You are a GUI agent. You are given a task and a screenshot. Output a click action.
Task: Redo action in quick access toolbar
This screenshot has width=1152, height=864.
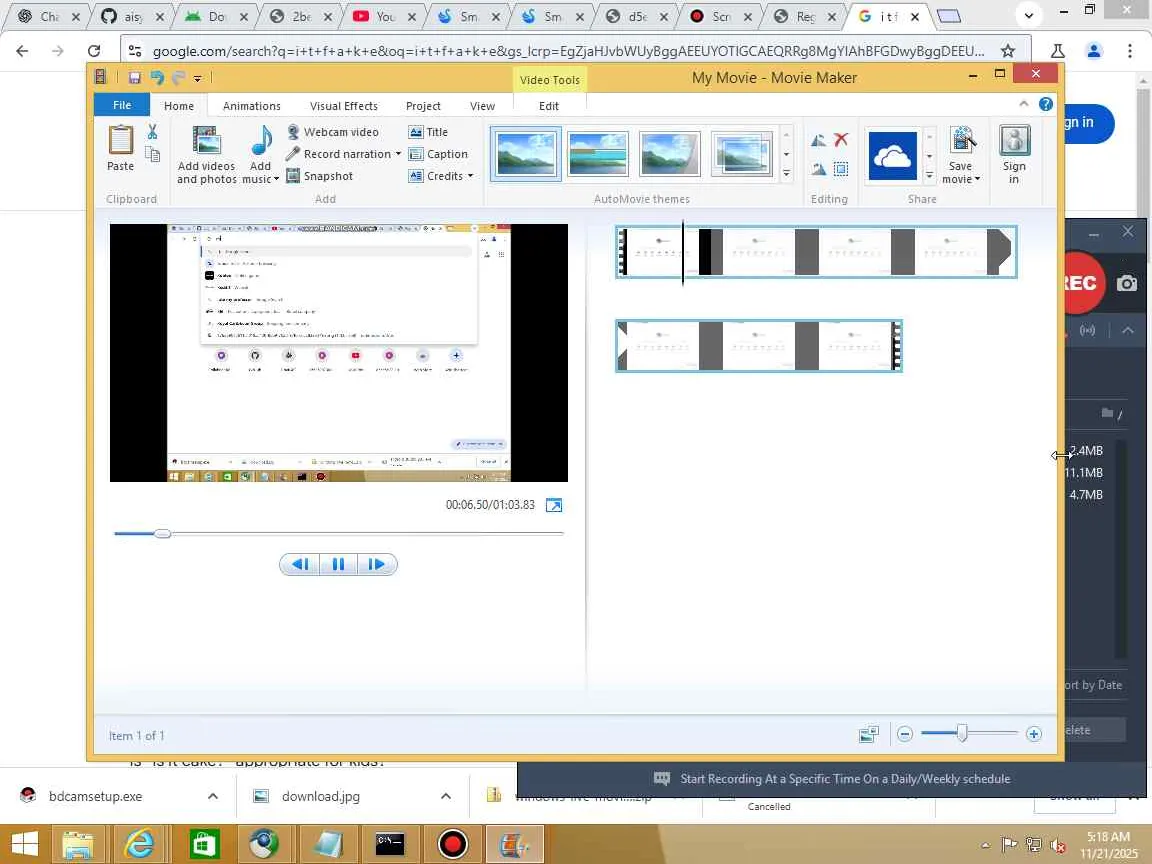(179, 77)
